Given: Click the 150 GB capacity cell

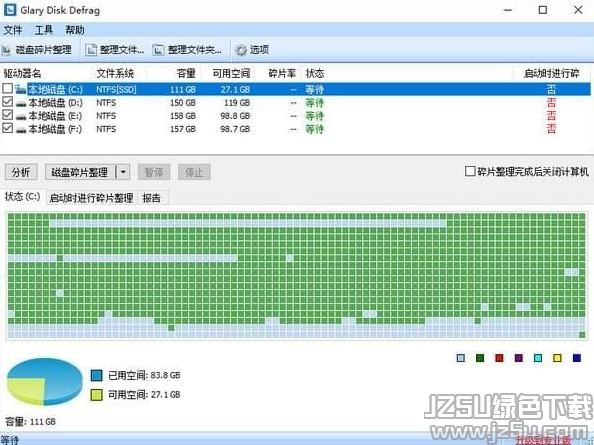Looking at the screenshot, I should (183, 103).
